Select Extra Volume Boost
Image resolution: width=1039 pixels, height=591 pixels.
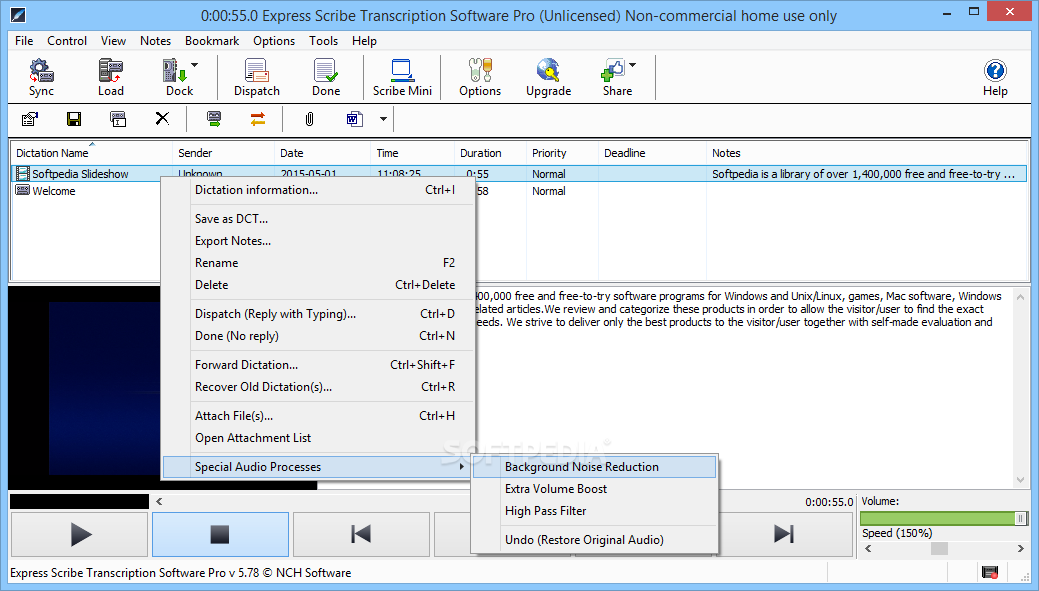(594, 488)
